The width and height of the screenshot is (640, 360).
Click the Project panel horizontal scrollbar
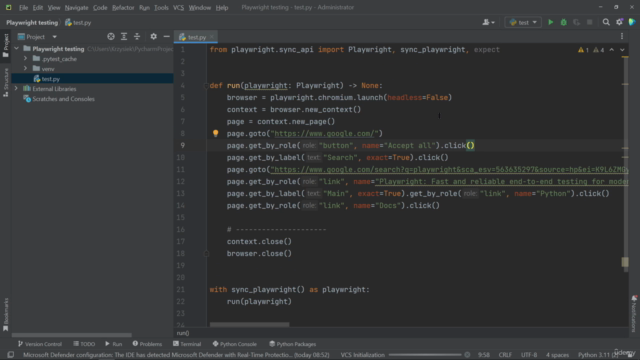pos(71,335)
